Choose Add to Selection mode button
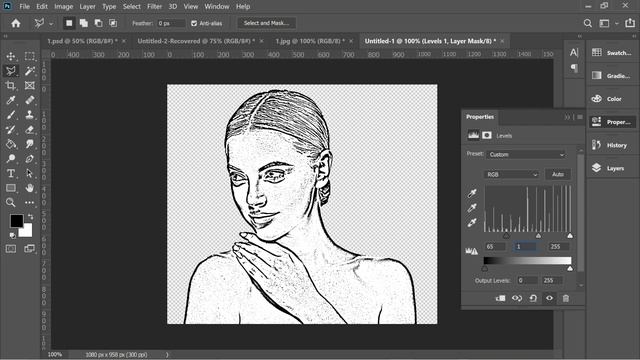The height and width of the screenshot is (360, 640). (84, 23)
